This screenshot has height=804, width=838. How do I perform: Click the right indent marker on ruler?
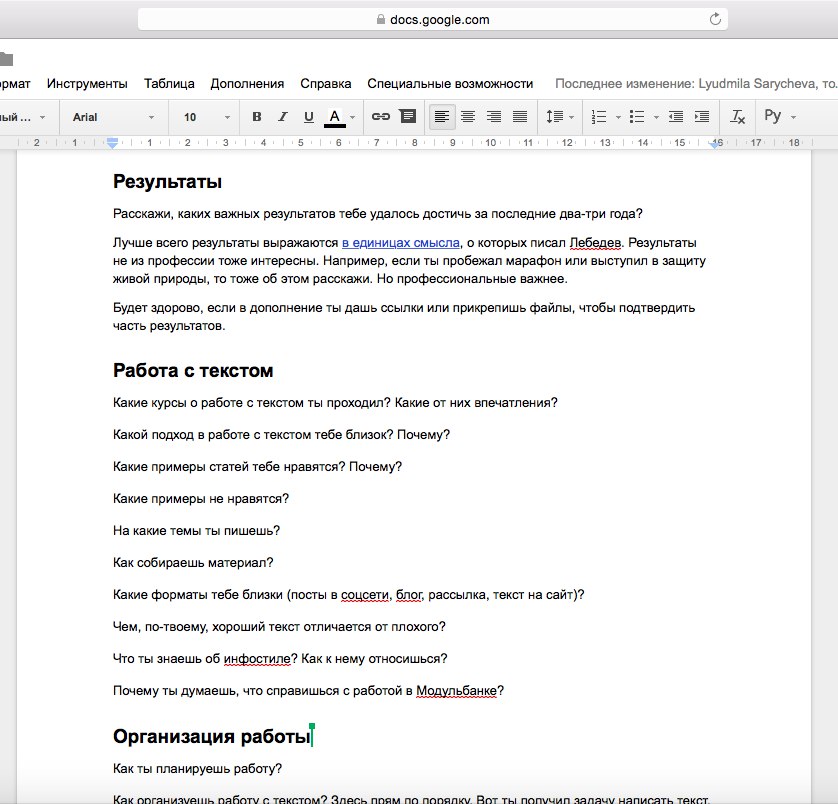pyautogui.click(x=715, y=143)
